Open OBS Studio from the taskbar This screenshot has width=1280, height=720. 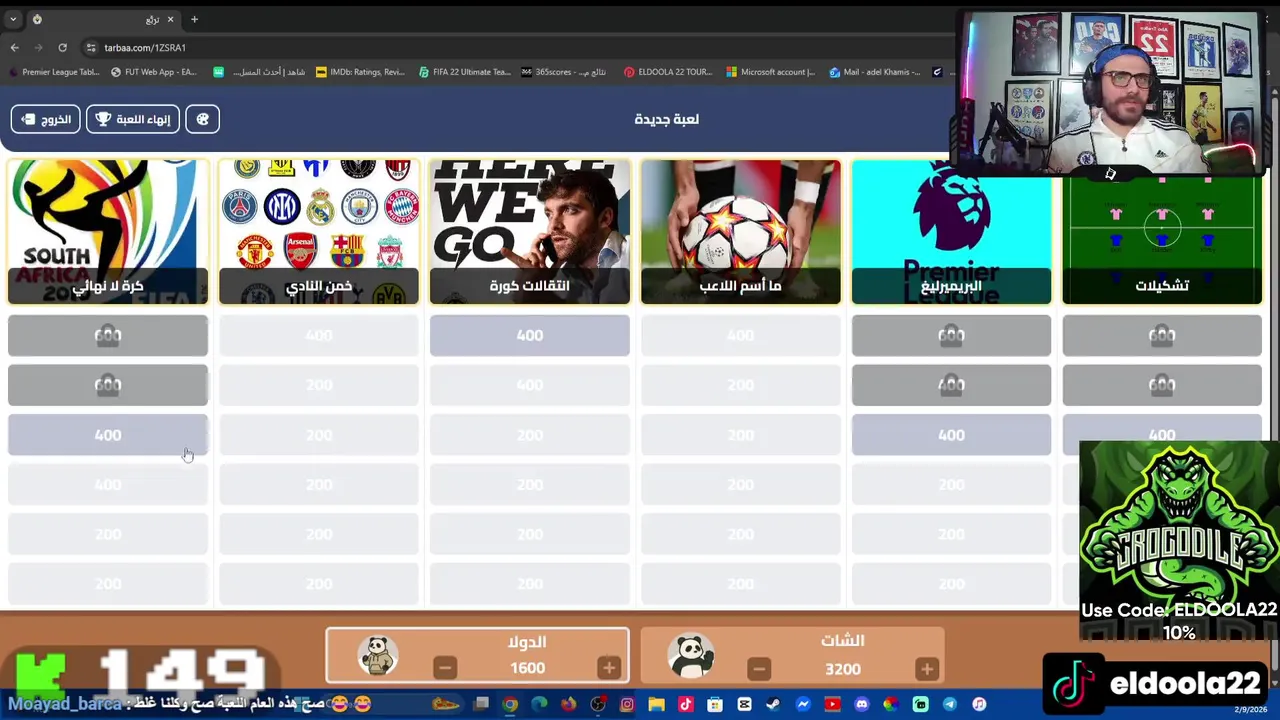pos(598,705)
